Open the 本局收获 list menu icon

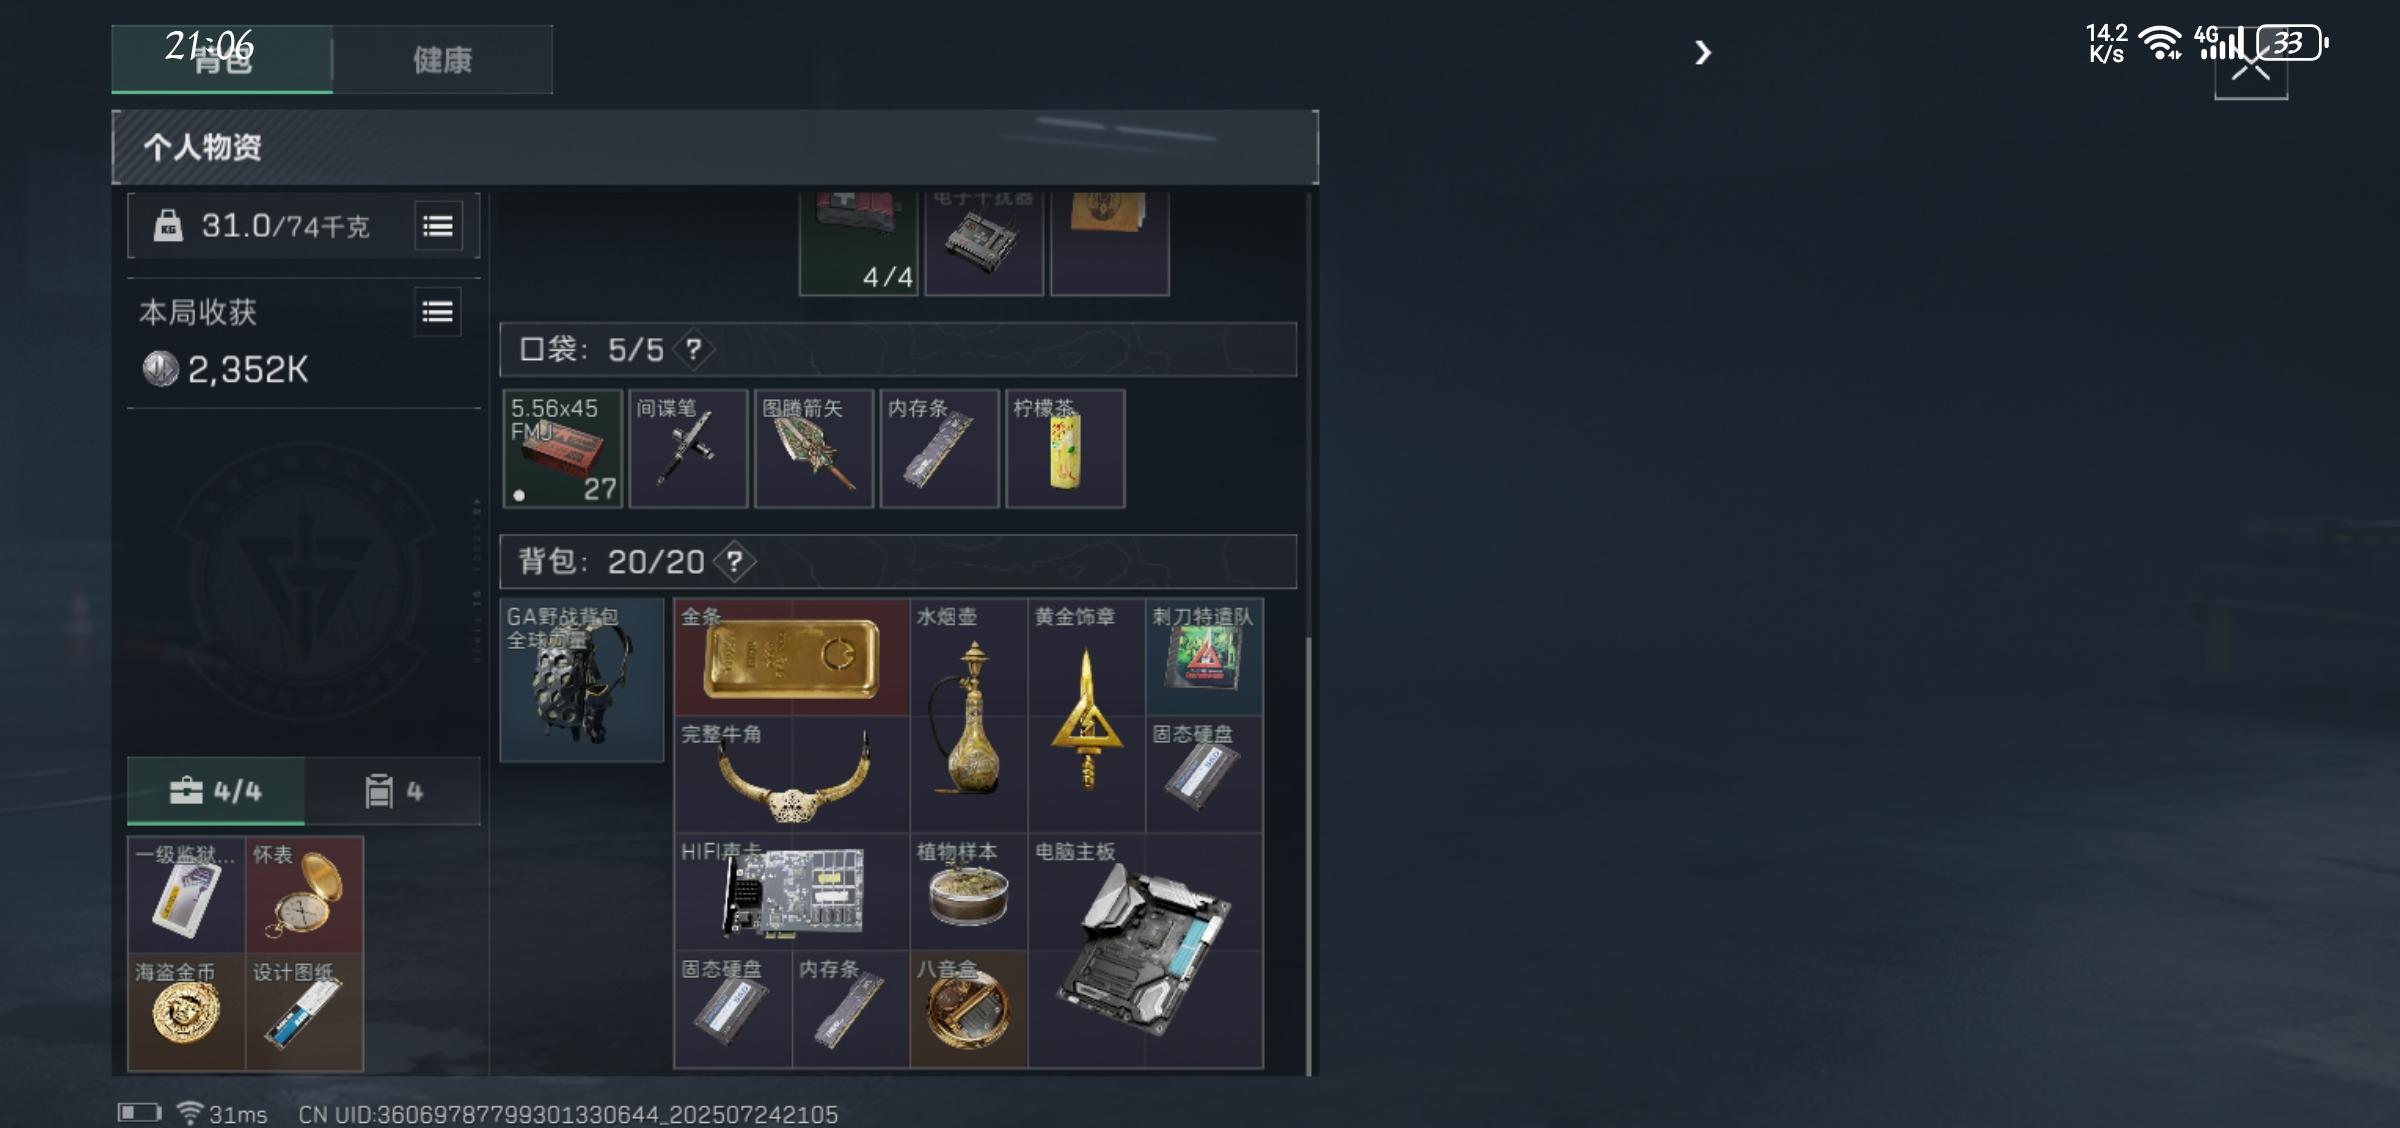coord(438,313)
